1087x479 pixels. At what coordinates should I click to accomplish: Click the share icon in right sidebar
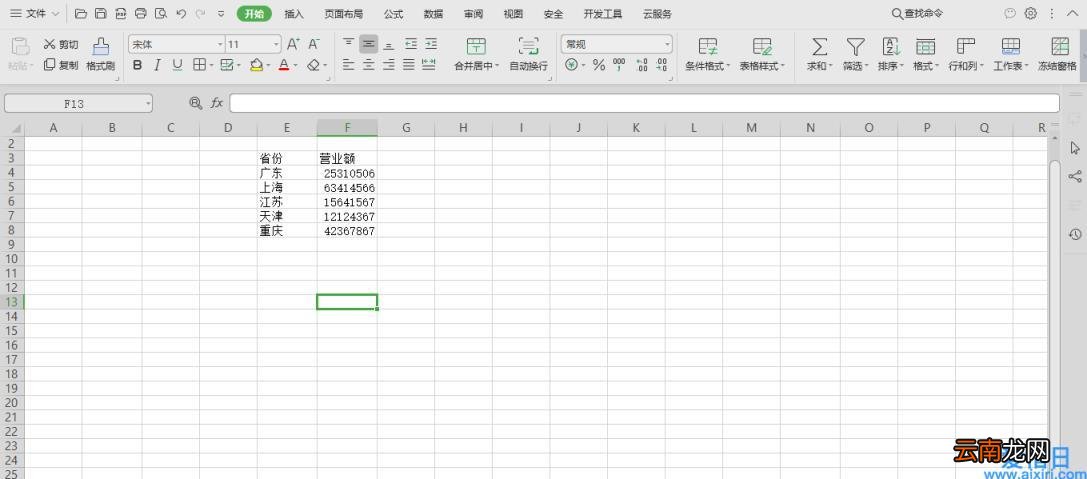point(1075,176)
